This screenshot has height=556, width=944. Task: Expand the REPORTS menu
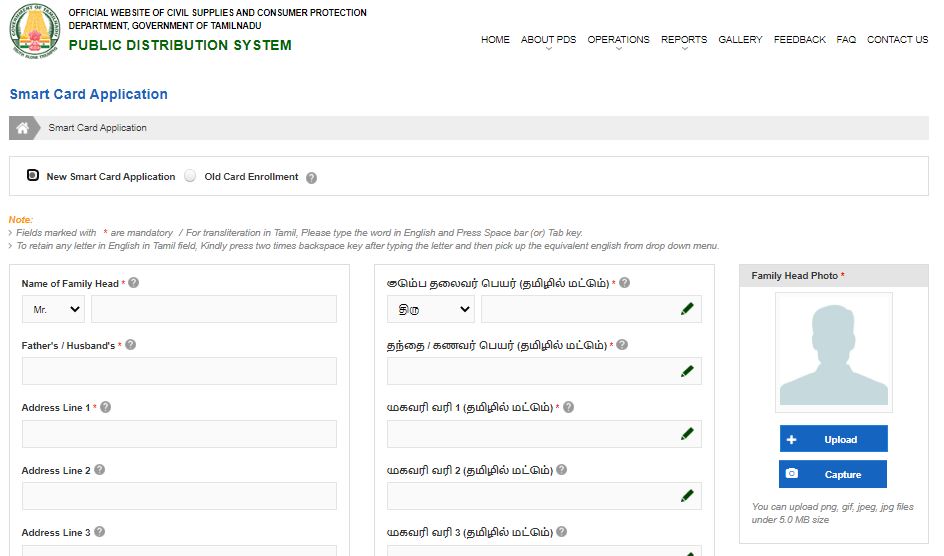tap(684, 40)
